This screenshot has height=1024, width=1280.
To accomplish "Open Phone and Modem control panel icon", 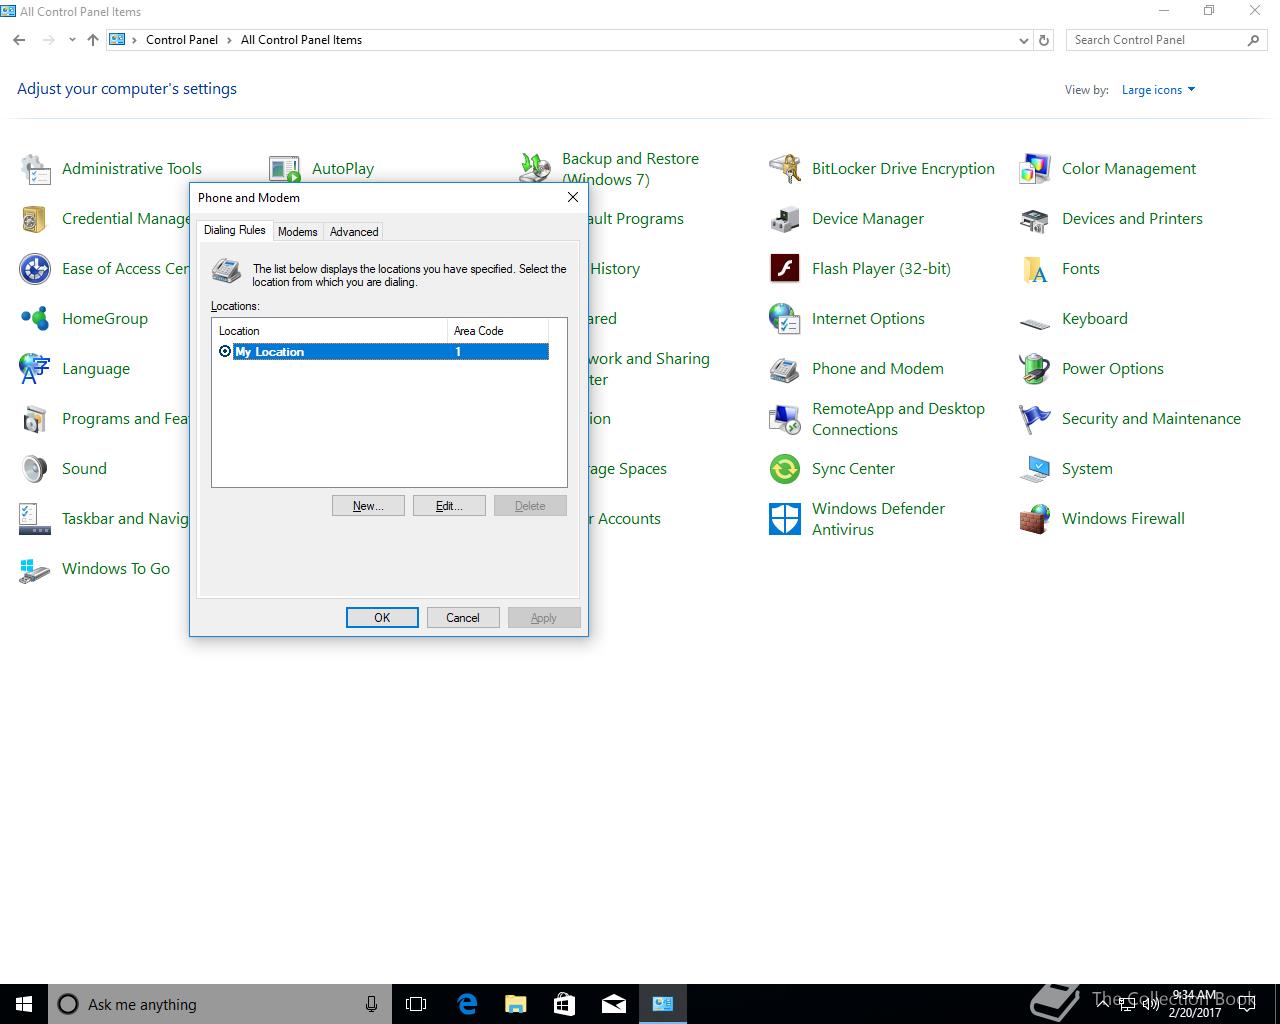I will pyautogui.click(x=785, y=369).
